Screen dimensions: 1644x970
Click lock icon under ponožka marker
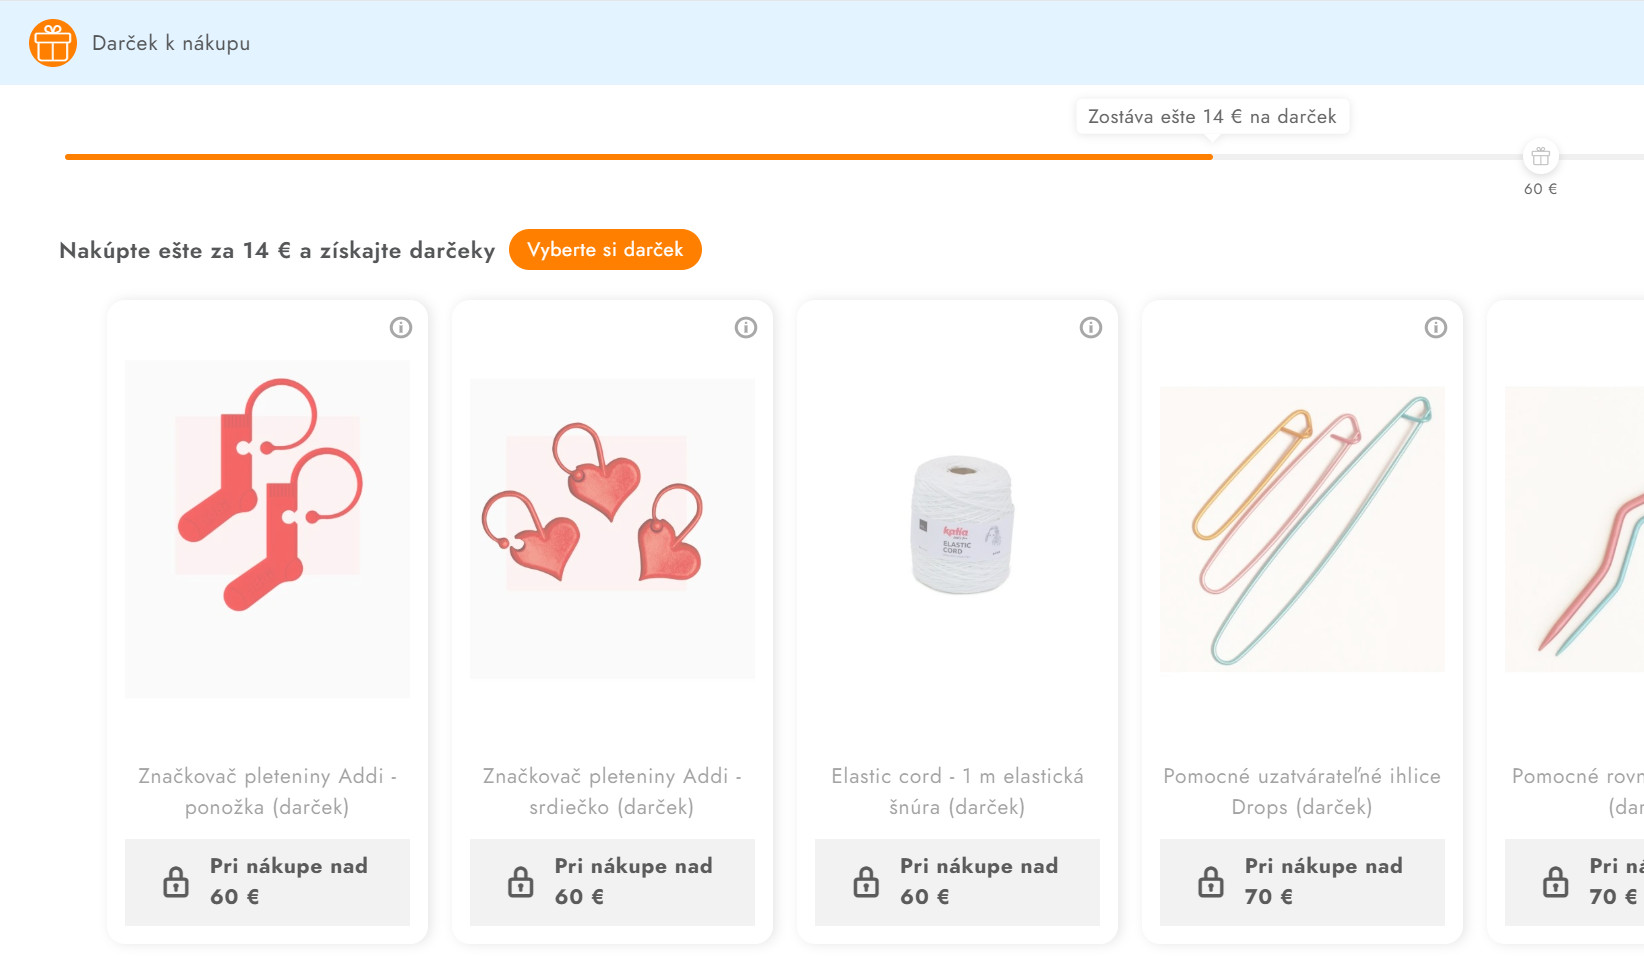coord(176,881)
